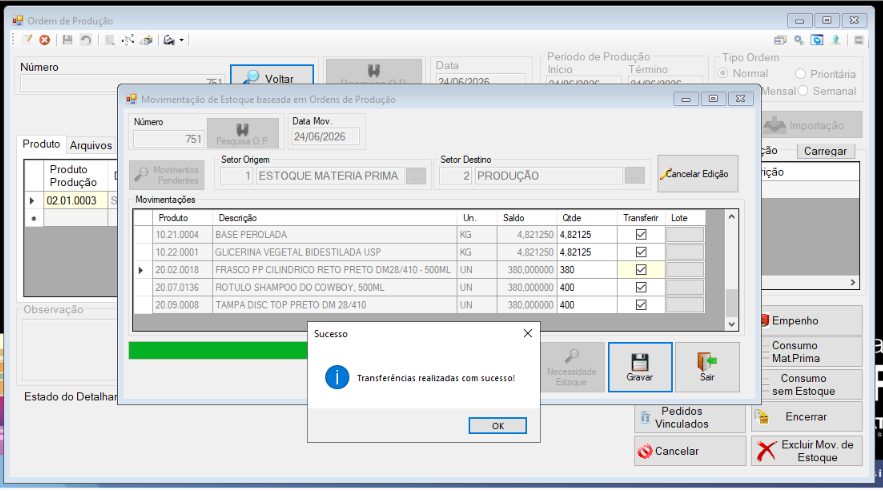Open Setor Origem lookup ellipsis button
The height and width of the screenshot is (491, 883).
point(416,176)
